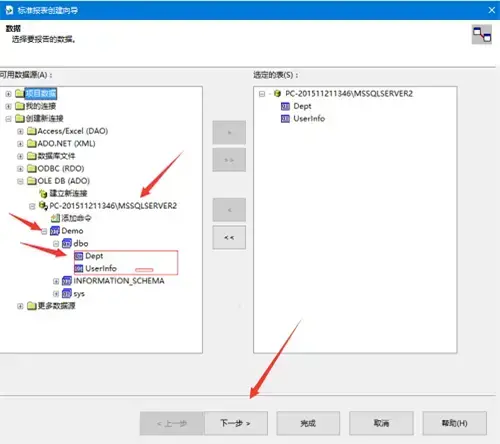Screen dimensions: 500x444
Task: Click the 完成 (Finish) button
Action: 308,423
